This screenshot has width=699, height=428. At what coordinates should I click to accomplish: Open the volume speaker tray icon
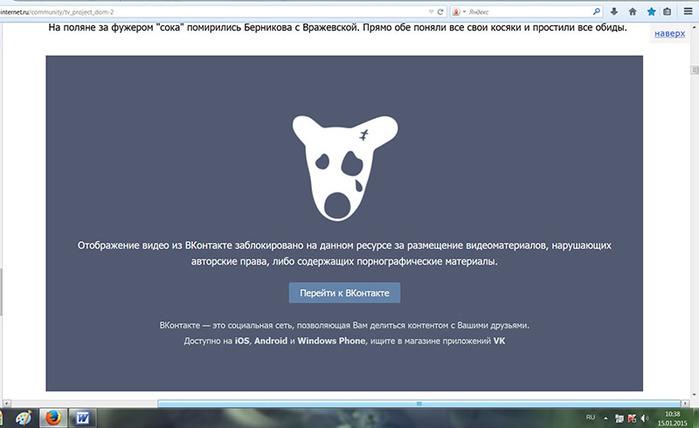pyautogui.click(x=645, y=418)
